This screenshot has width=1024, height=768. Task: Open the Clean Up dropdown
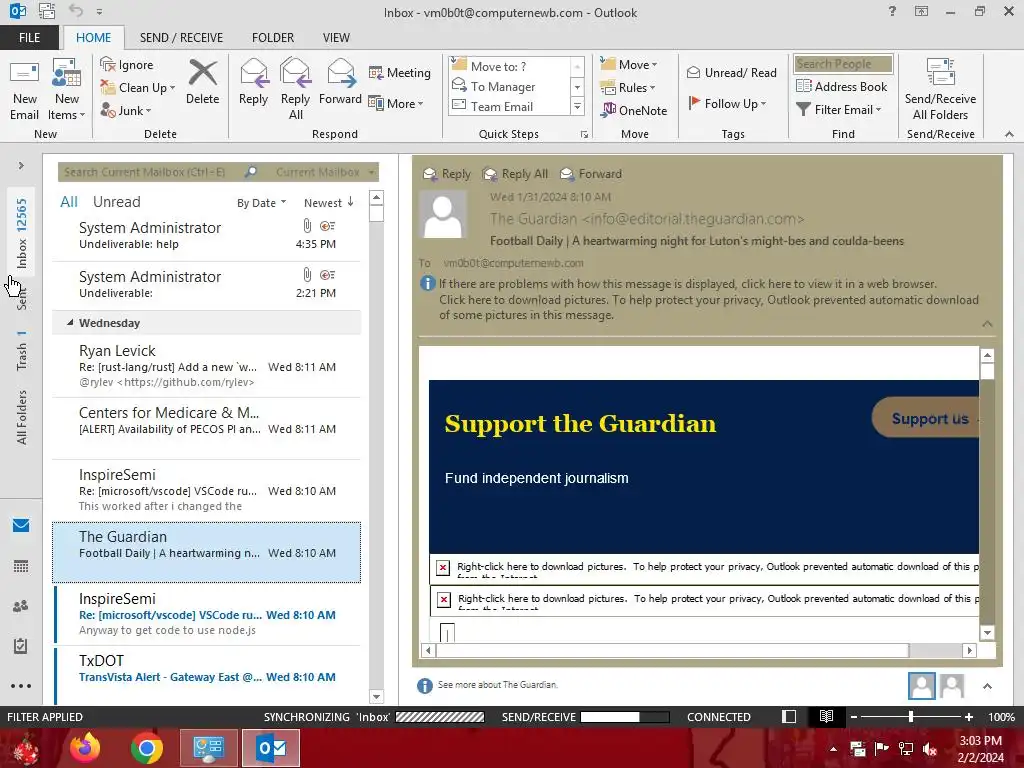pyautogui.click(x=137, y=88)
